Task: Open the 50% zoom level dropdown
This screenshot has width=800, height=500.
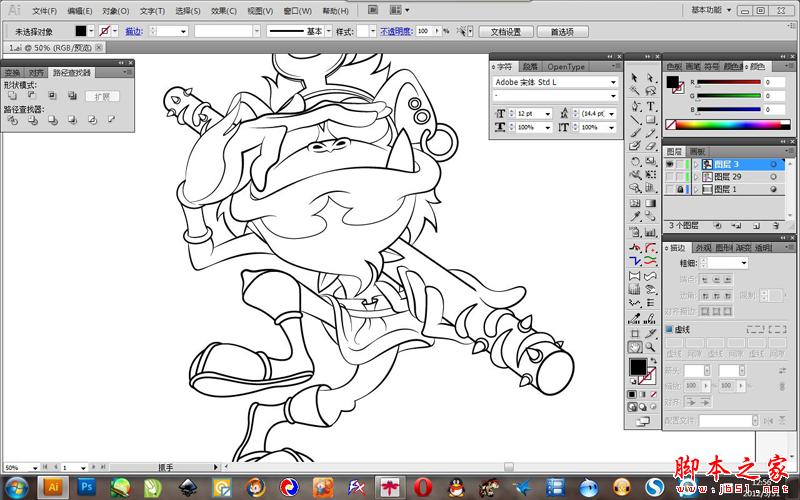Action: coord(35,467)
